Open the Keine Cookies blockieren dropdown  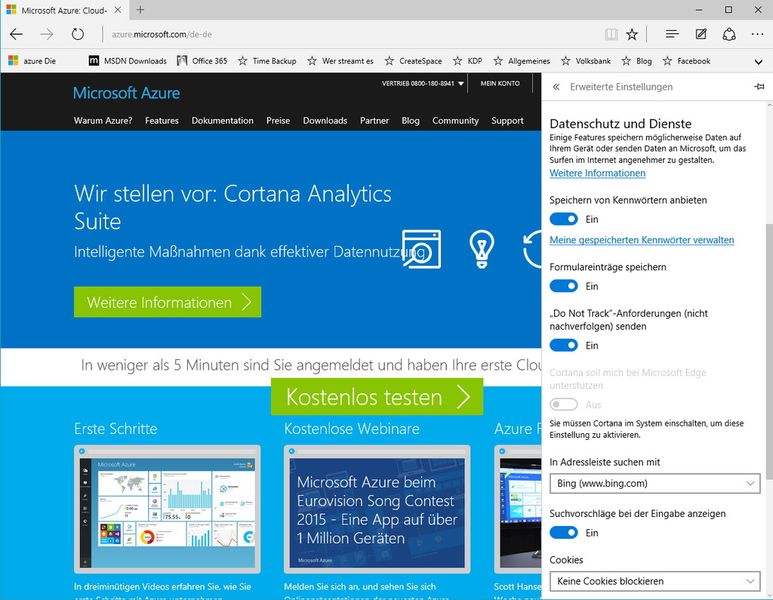(x=655, y=581)
